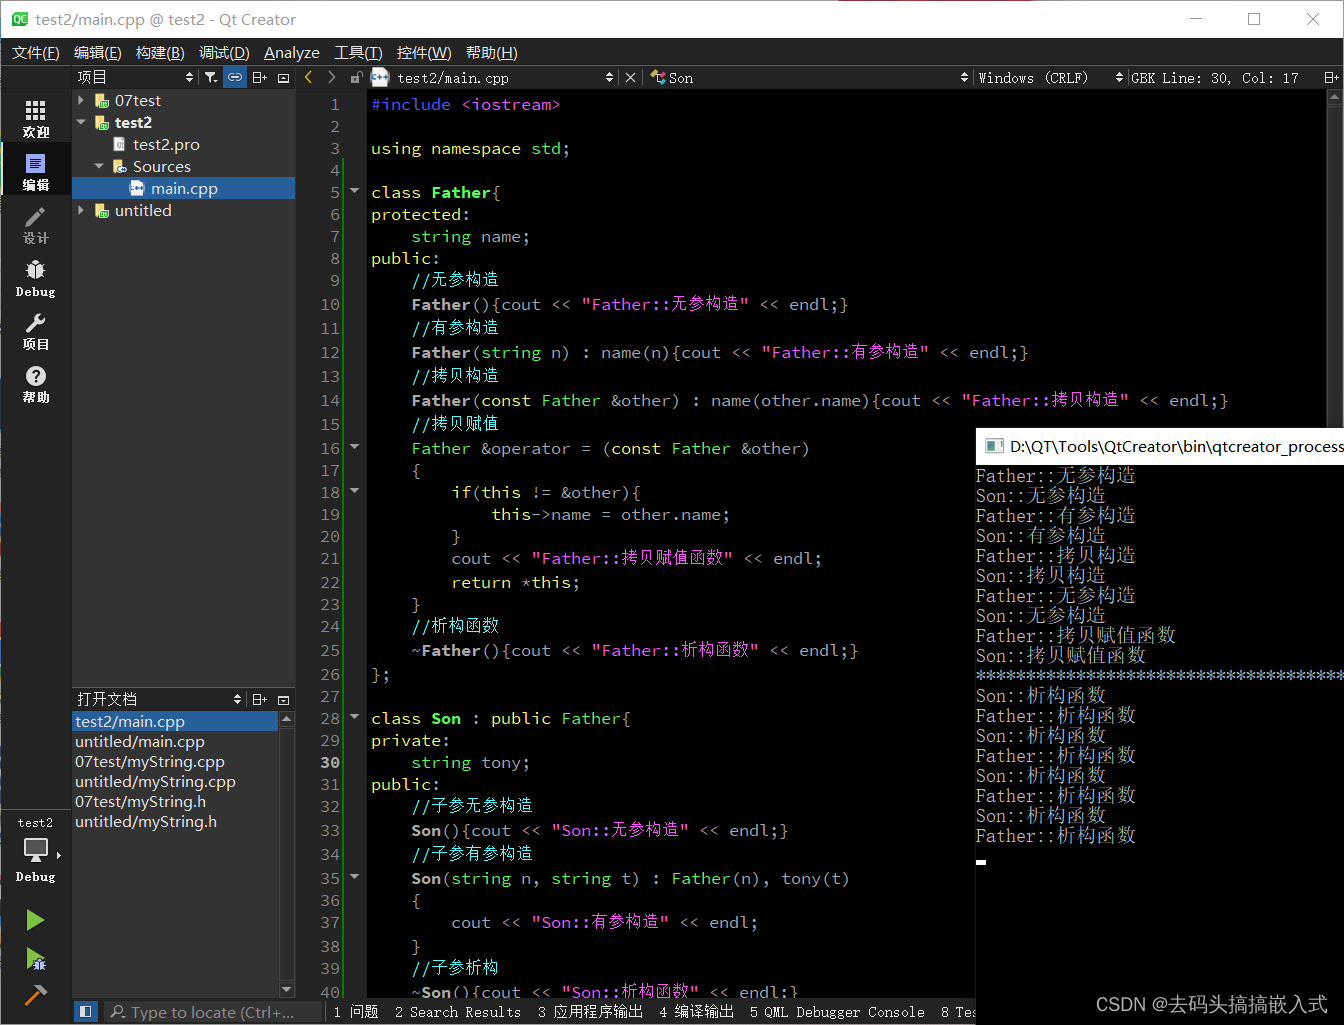Start debugging with debug-run icon
Screen dimensions: 1344x1025
coord(35,959)
